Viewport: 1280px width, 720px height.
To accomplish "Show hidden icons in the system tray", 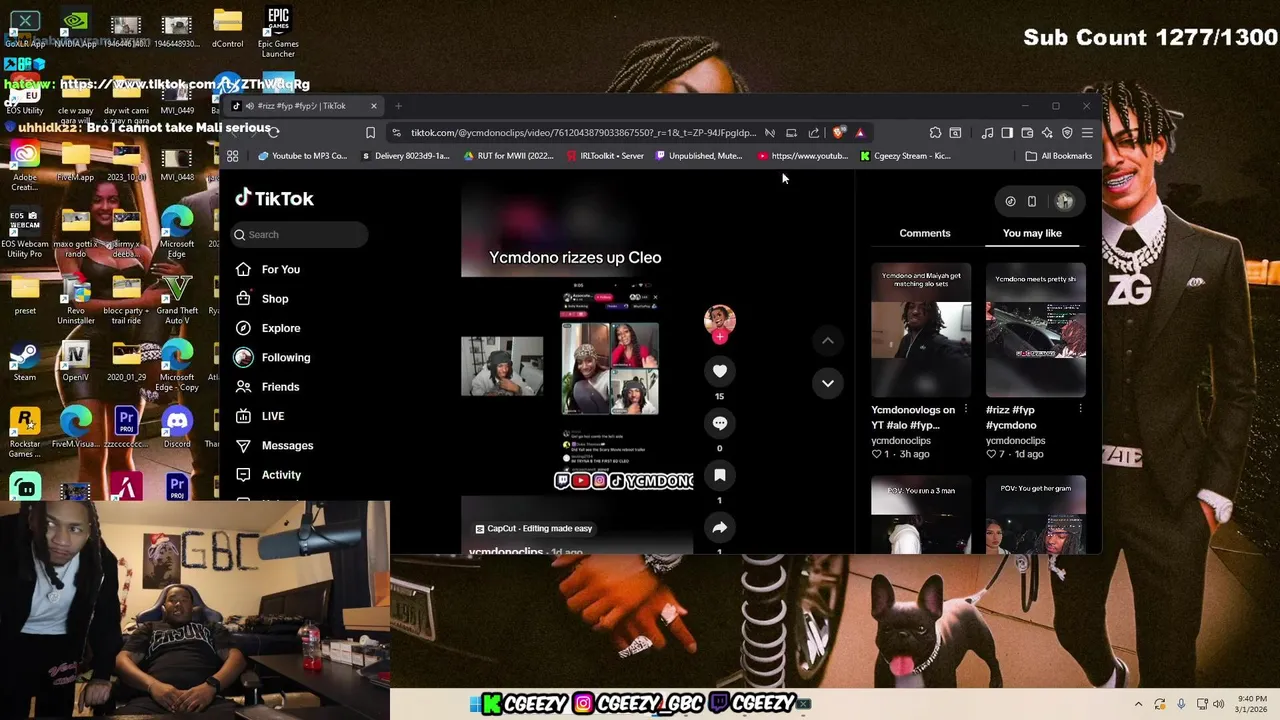I will pos(1138,704).
